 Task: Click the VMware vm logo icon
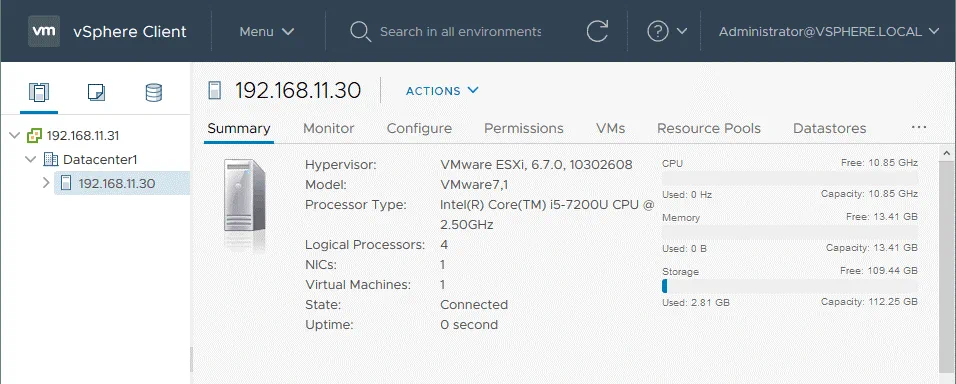[44, 31]
